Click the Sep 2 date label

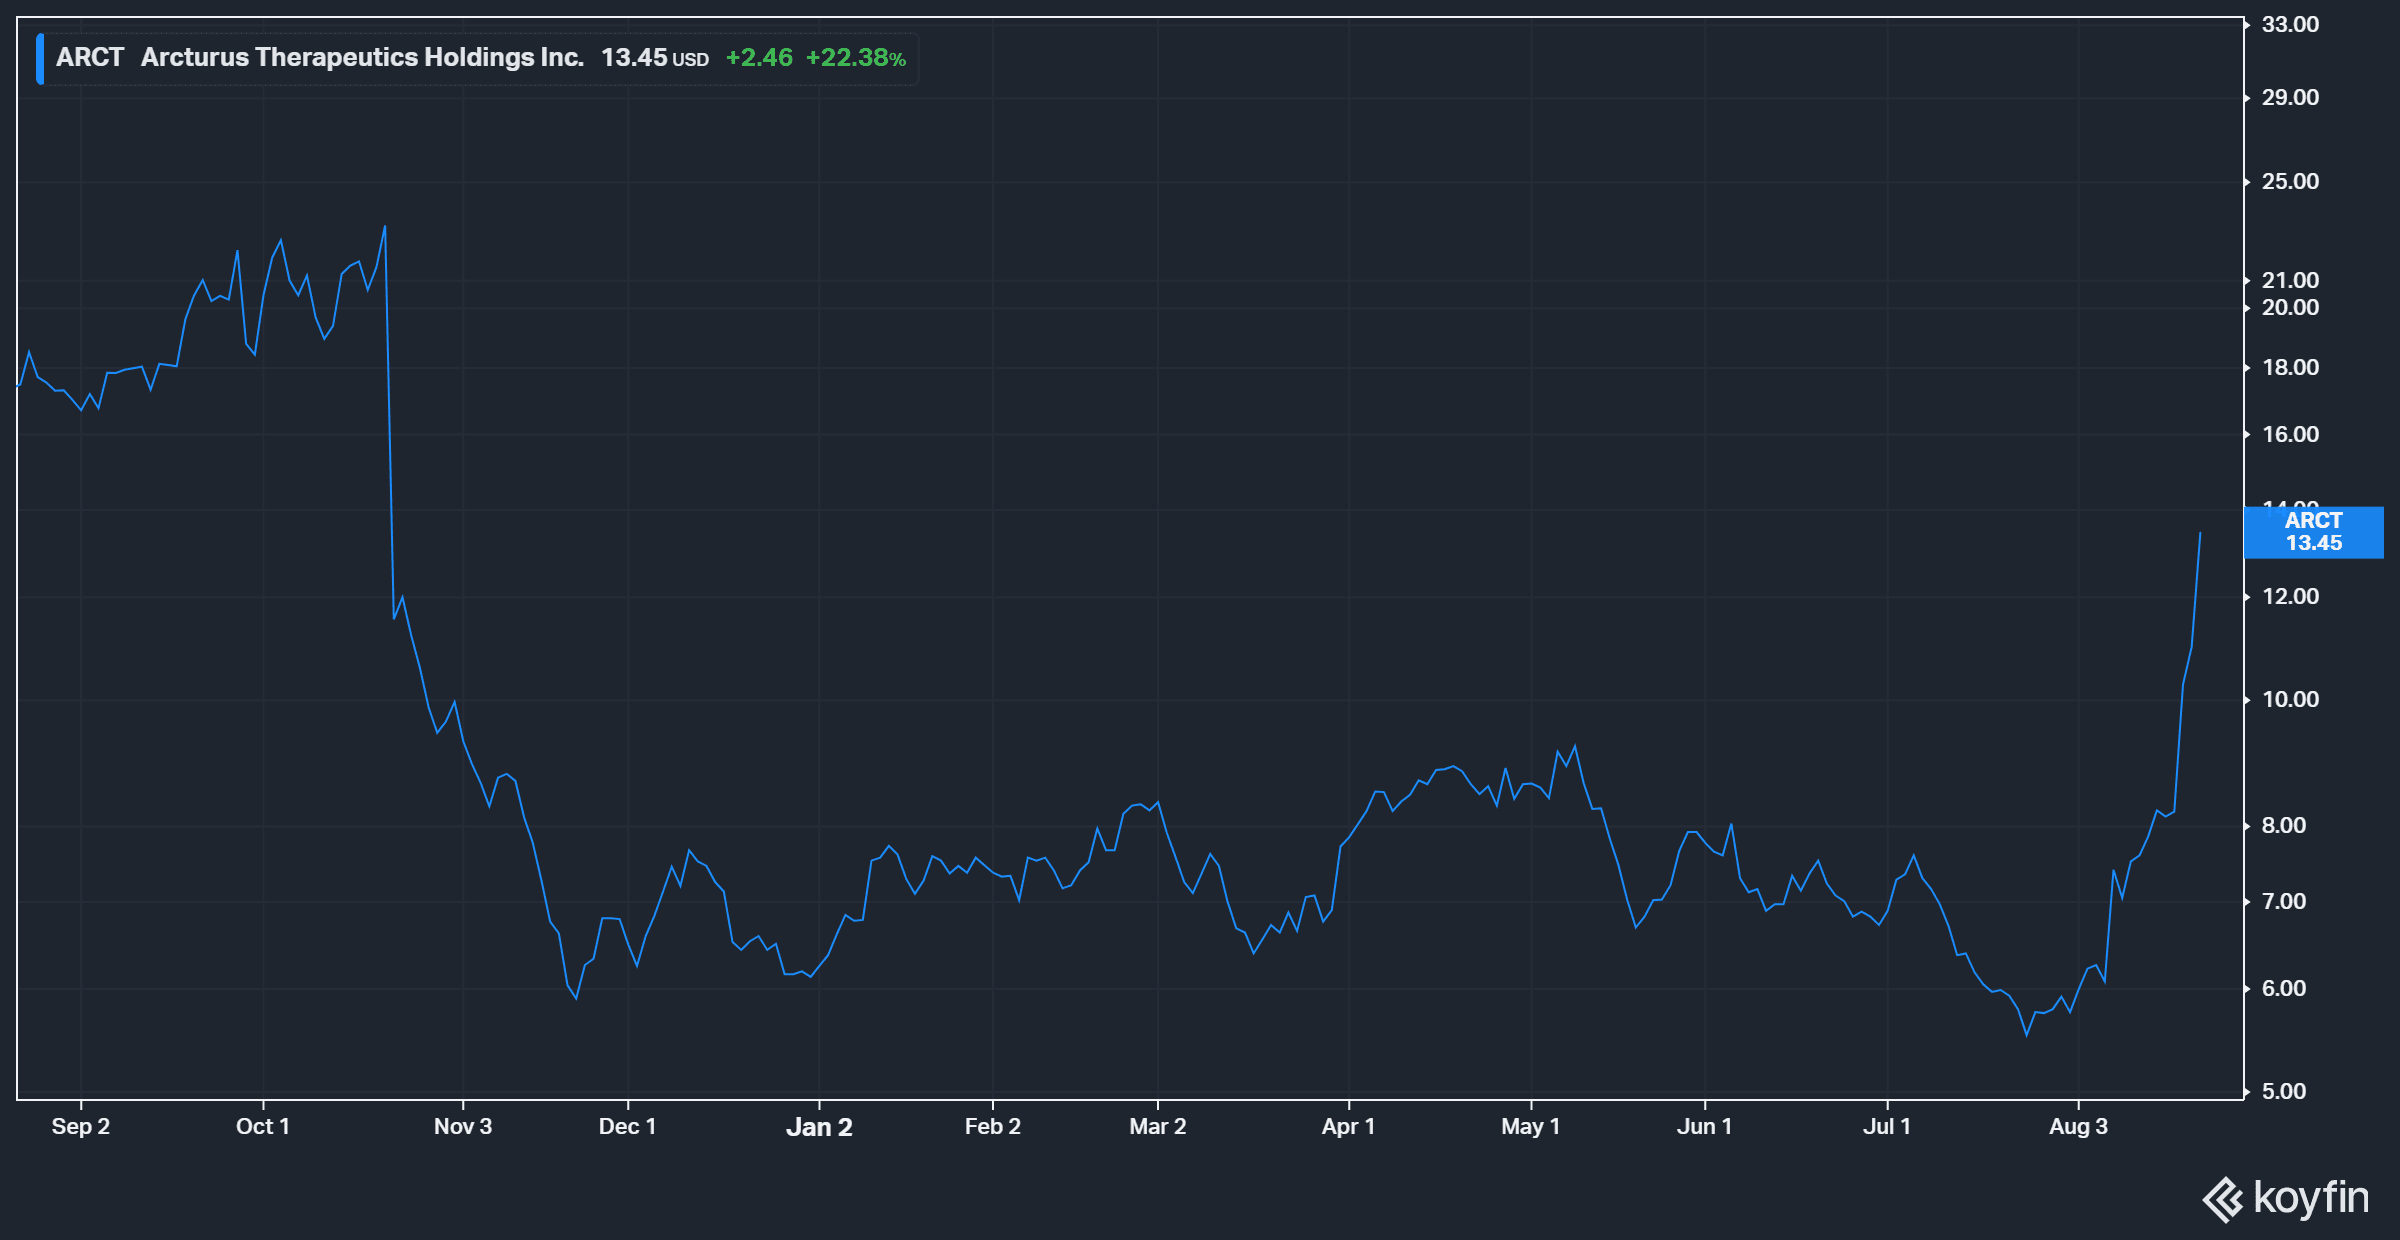click(x=81, y=1127)
